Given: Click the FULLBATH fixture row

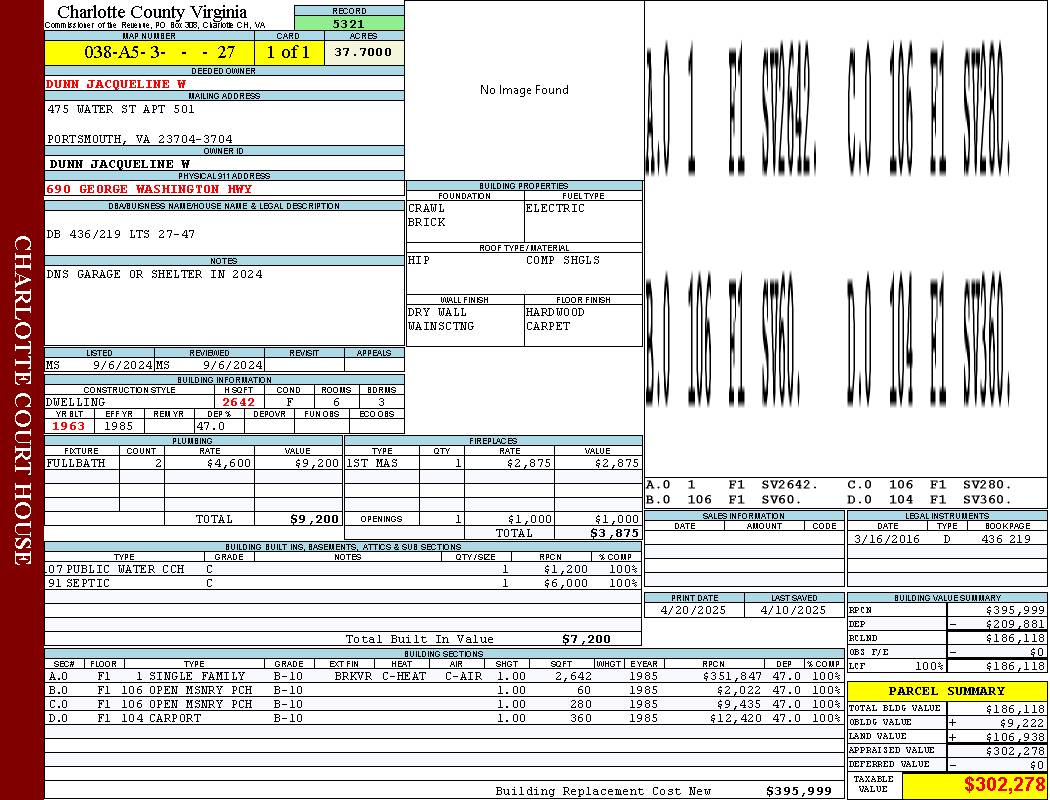Looking at the screenshot, I should click(x=194, y=463).
